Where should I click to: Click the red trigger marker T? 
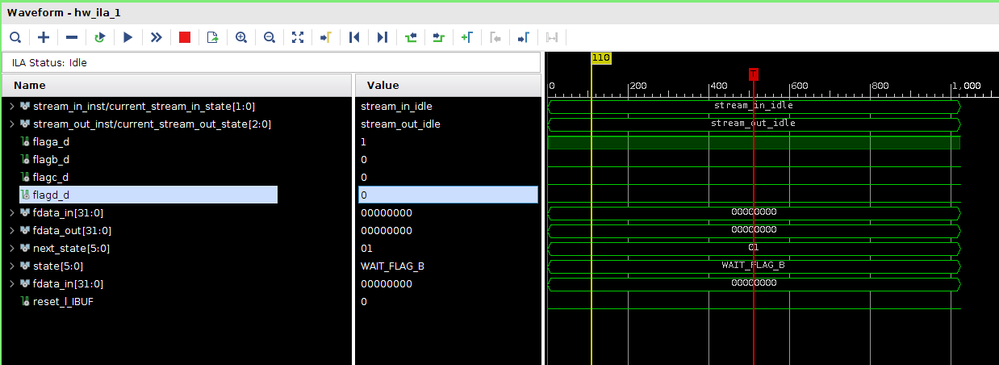click(x=754, y=74)
